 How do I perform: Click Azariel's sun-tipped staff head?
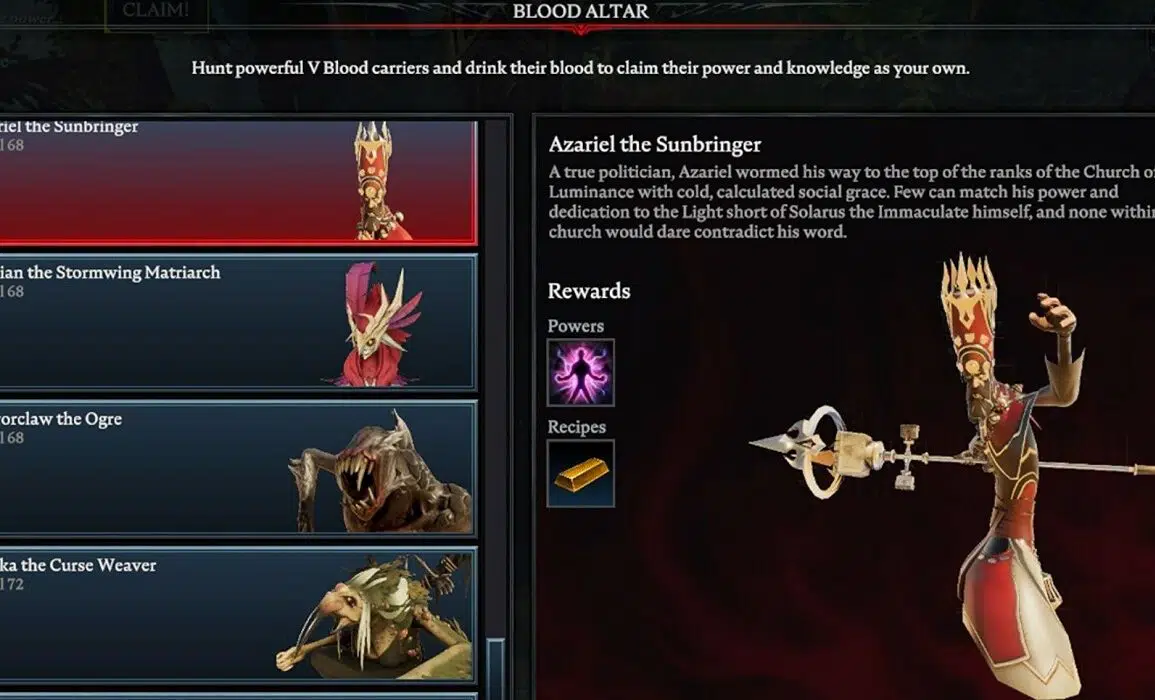click(803, 449)
